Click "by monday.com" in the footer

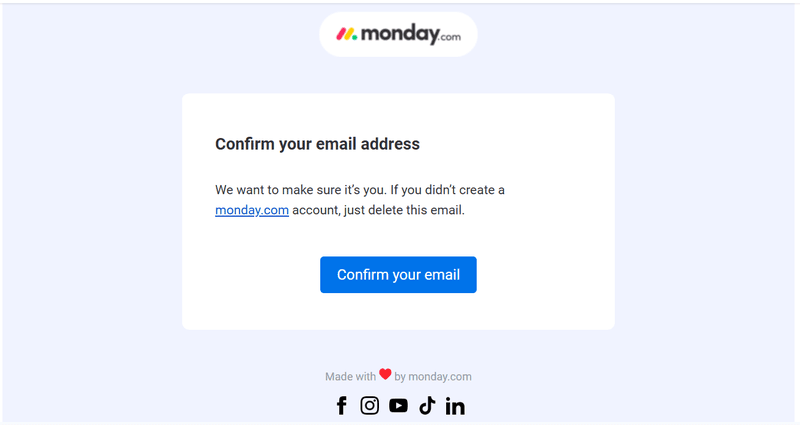(433, 377)
